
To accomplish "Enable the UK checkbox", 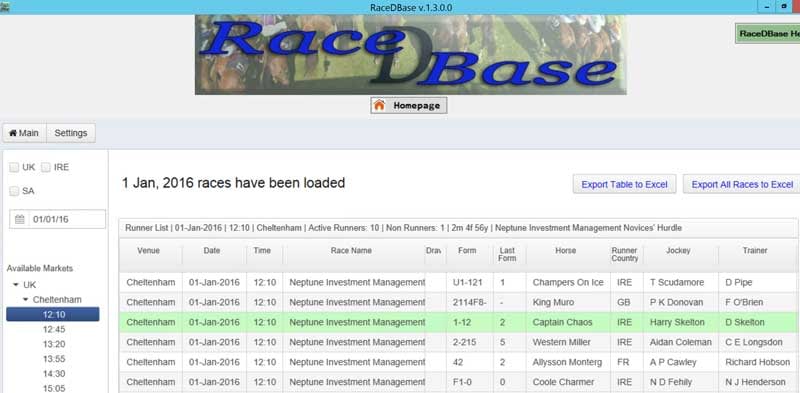I will tap(14, 167).
